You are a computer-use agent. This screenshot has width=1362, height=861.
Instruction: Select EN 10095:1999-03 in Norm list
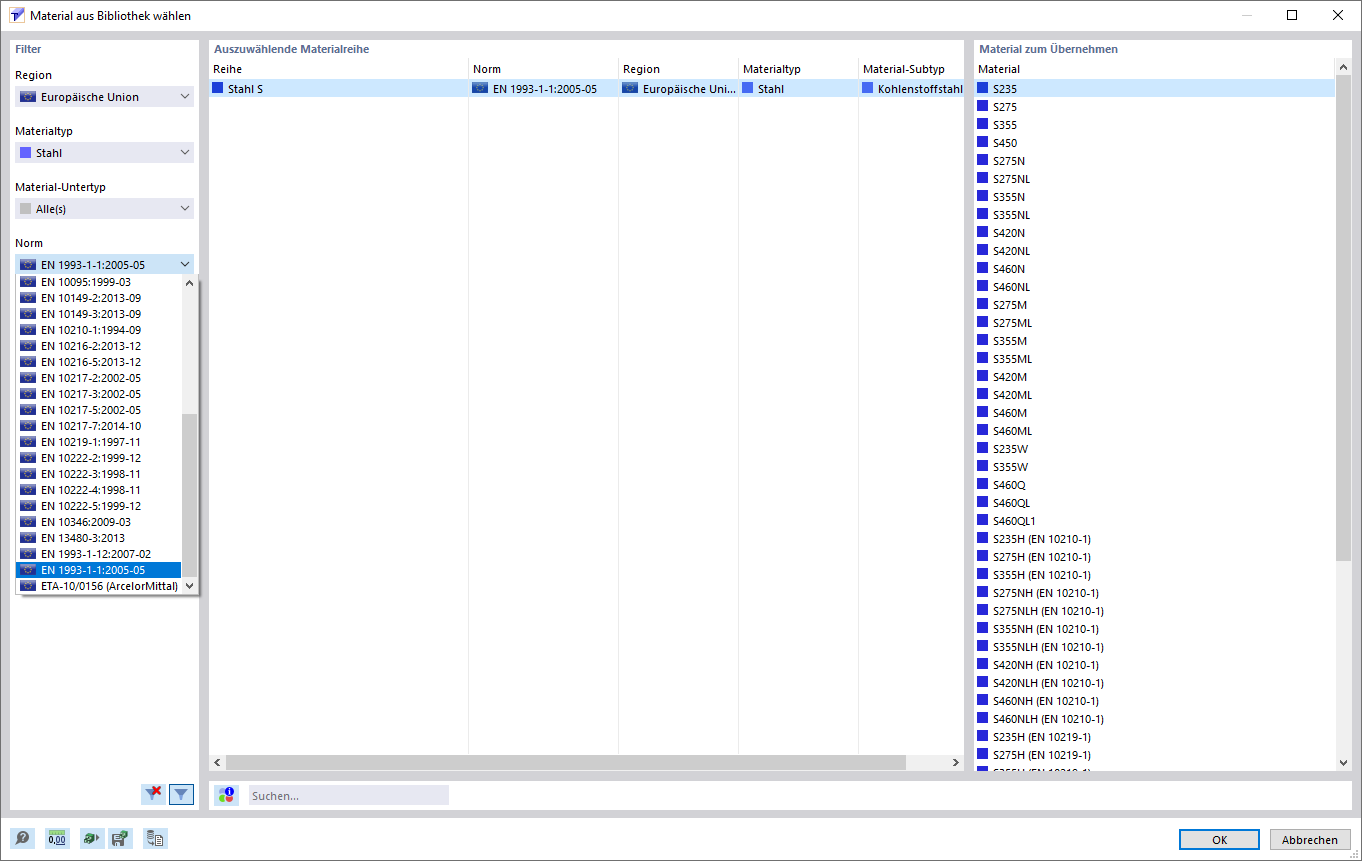pyautogui.click(x=99, y=282)
